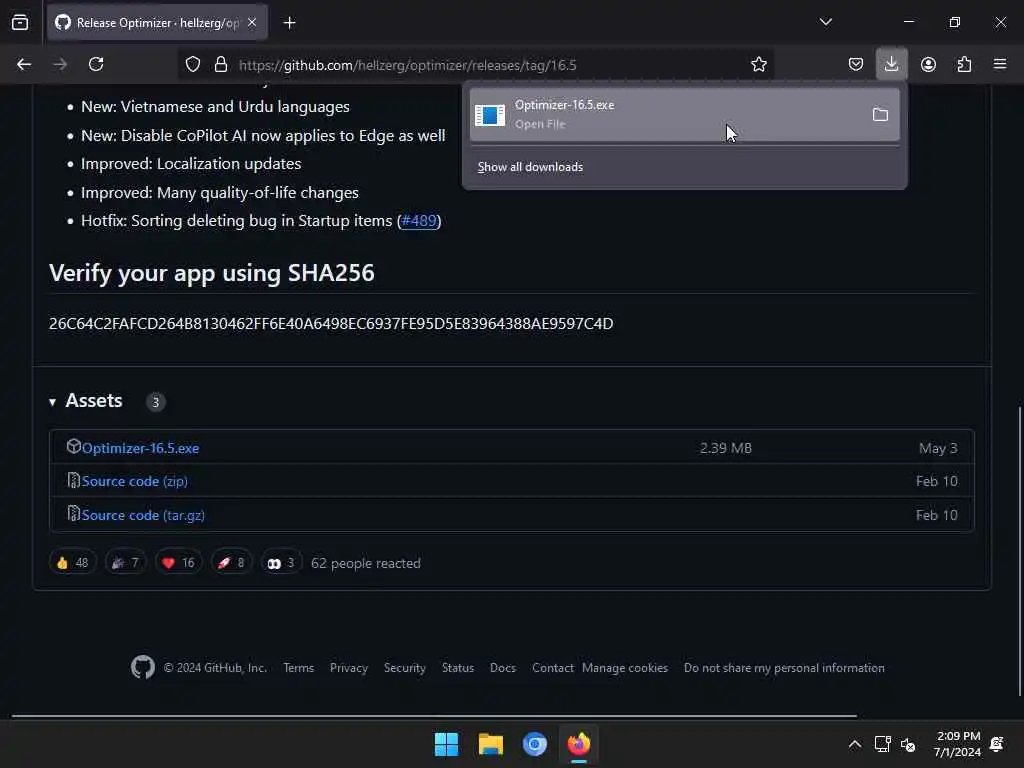This screenshot has height=768, width=1024.
Task: Click the eyes reaction with 3
Action: [x=281, y=563]
